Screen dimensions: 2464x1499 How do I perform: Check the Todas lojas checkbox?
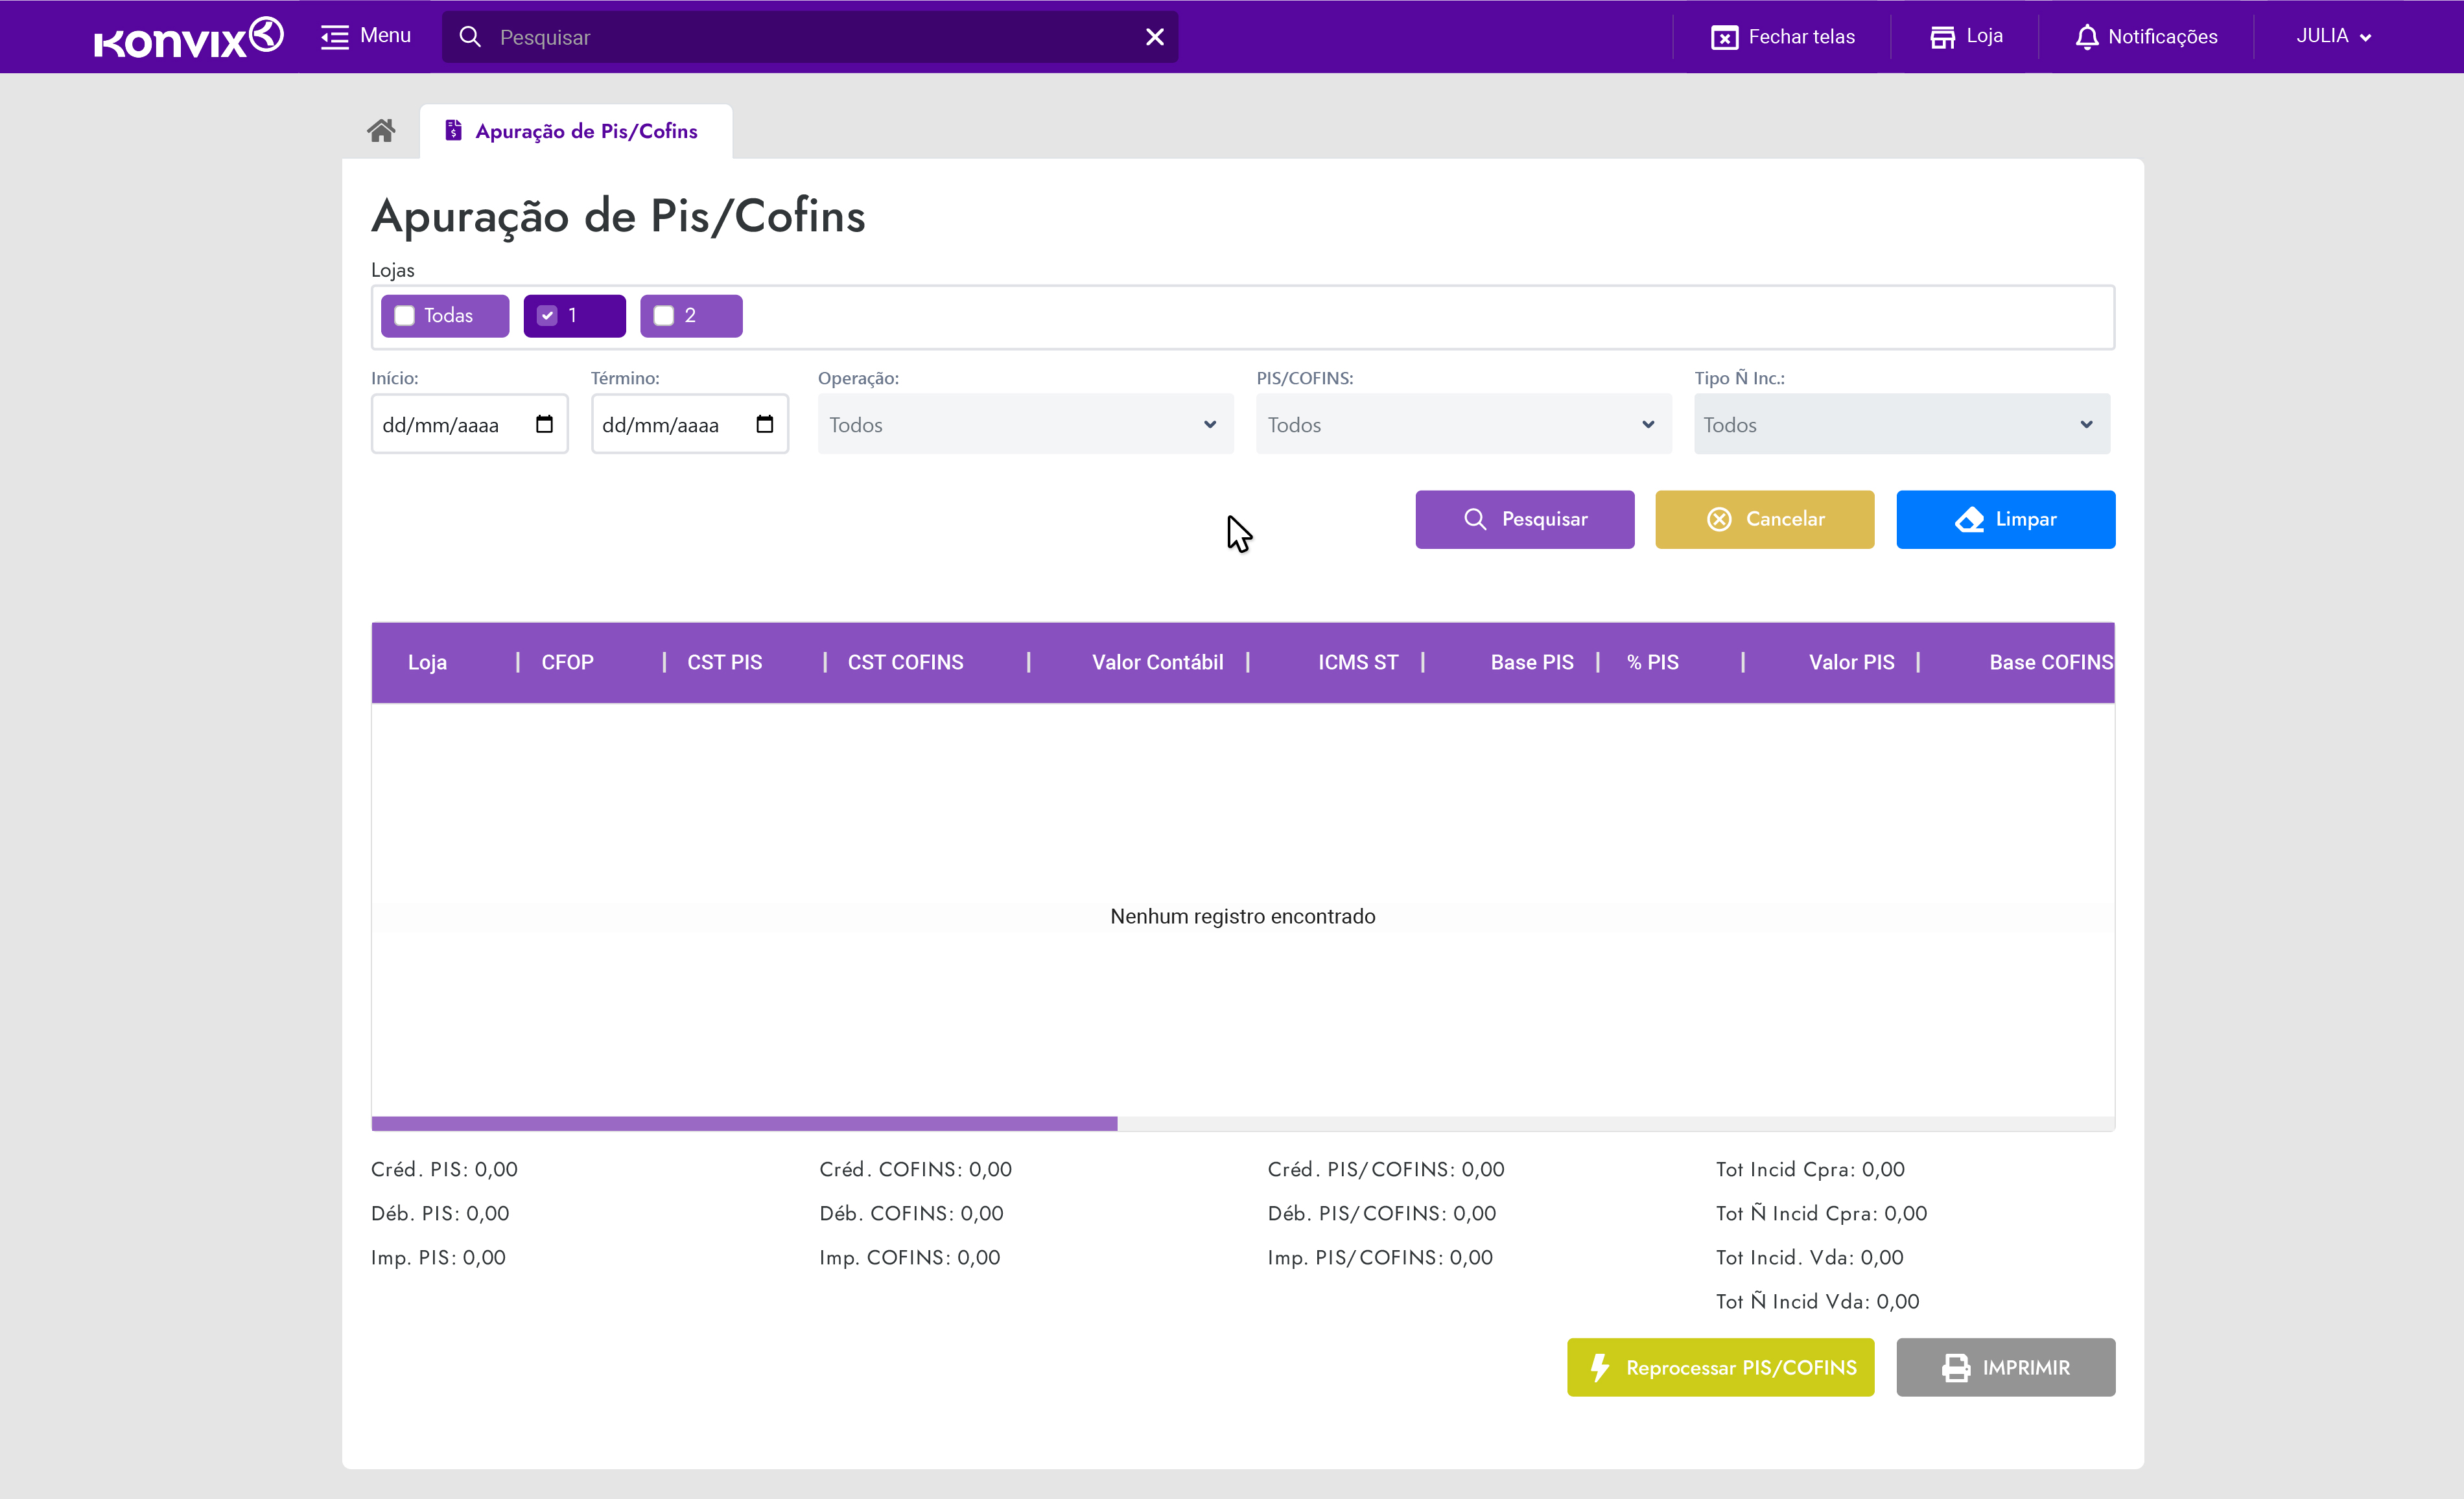pos(405,316)
